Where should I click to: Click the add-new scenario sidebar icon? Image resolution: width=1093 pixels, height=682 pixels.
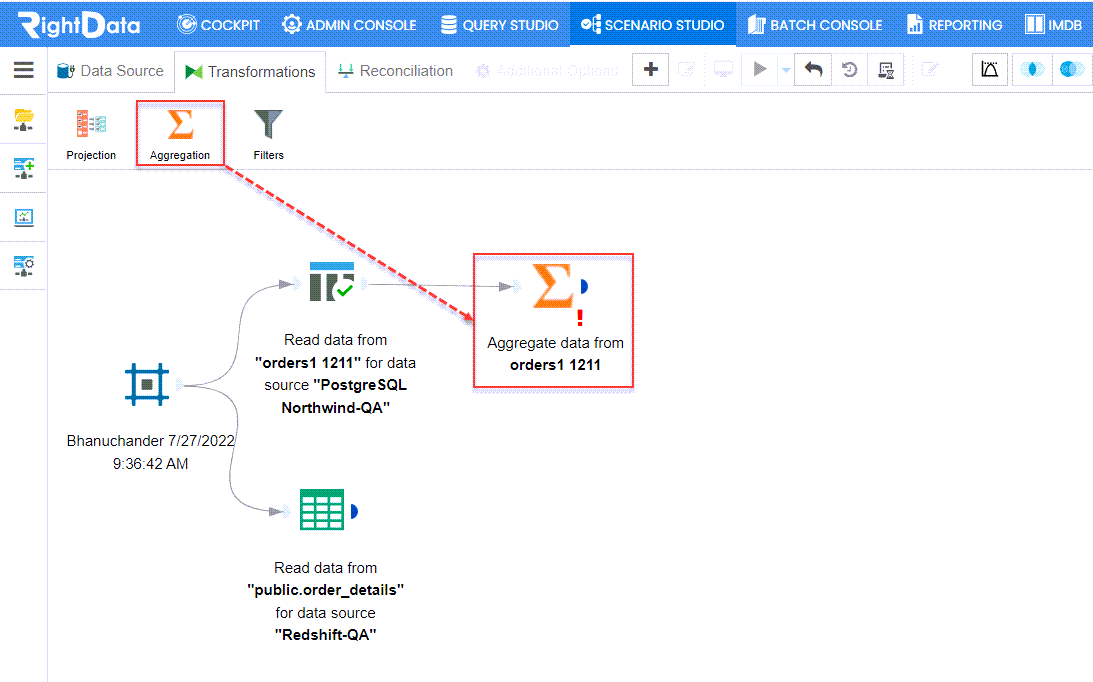[x=24, y=168]
